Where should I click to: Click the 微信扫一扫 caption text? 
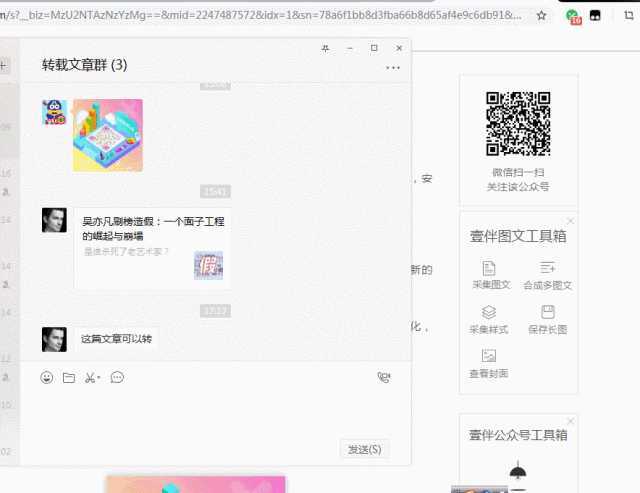click(x=518, y=172)
